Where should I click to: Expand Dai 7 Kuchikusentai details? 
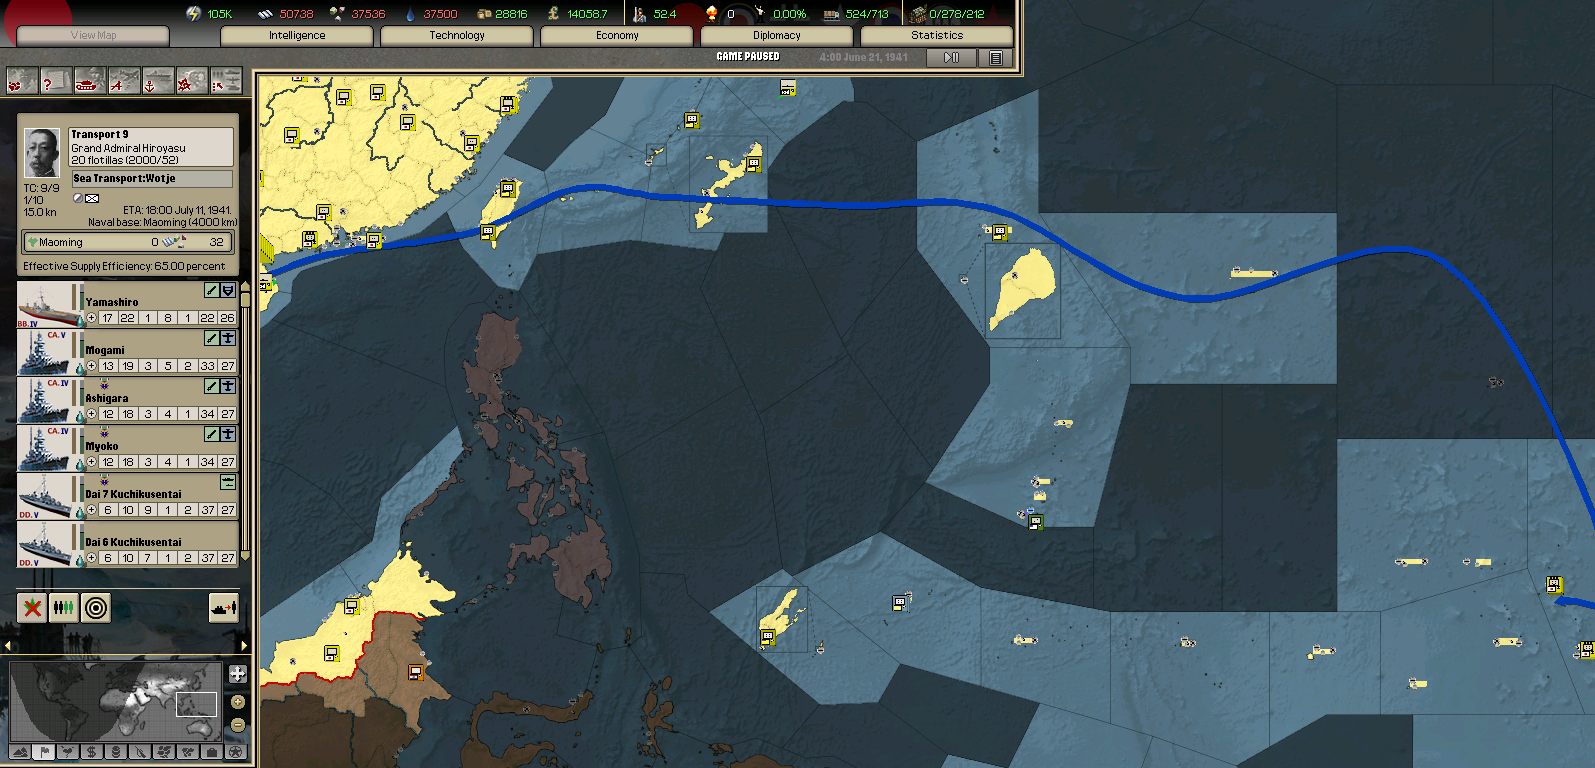click(91, 510)
